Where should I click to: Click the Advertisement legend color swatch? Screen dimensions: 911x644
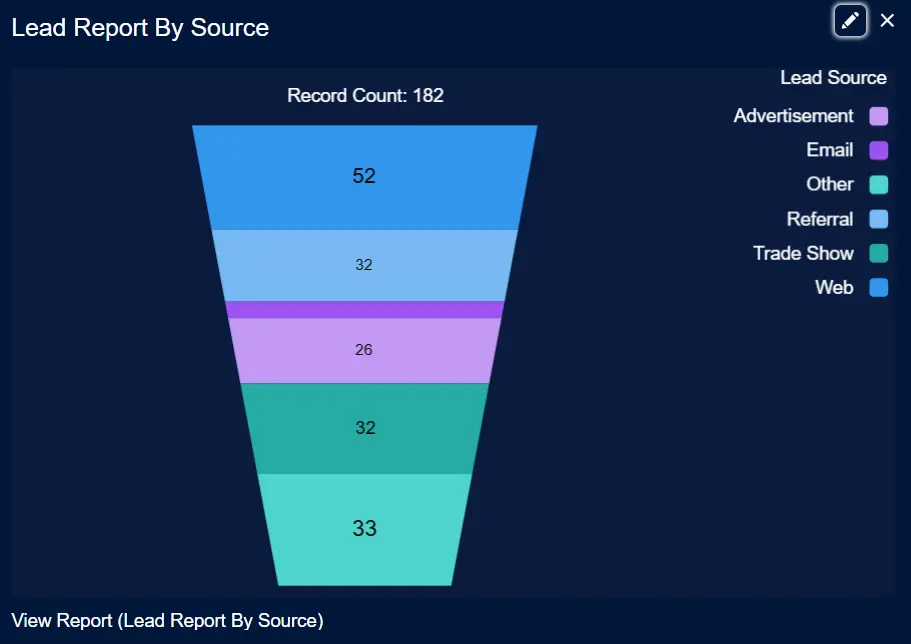[878, 117]
